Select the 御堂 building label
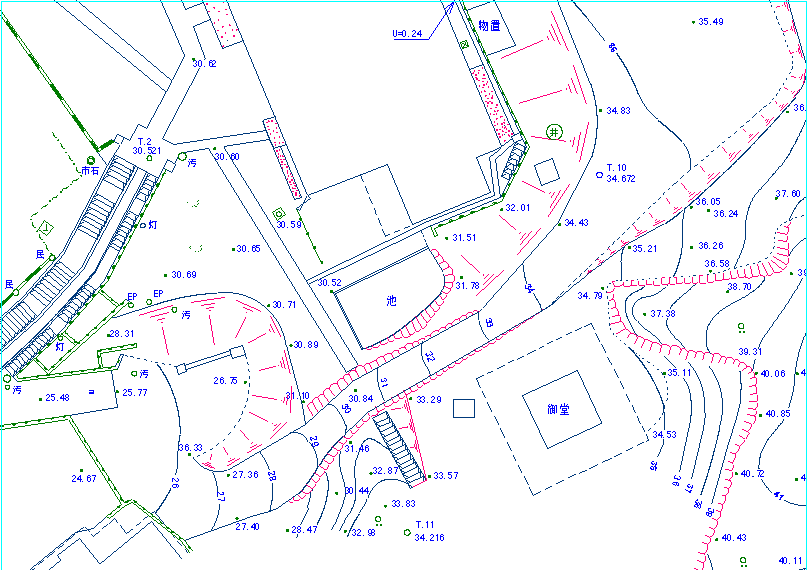Image resolution: width=807 pixels, height=570 pixels. (x=558, y=410)
